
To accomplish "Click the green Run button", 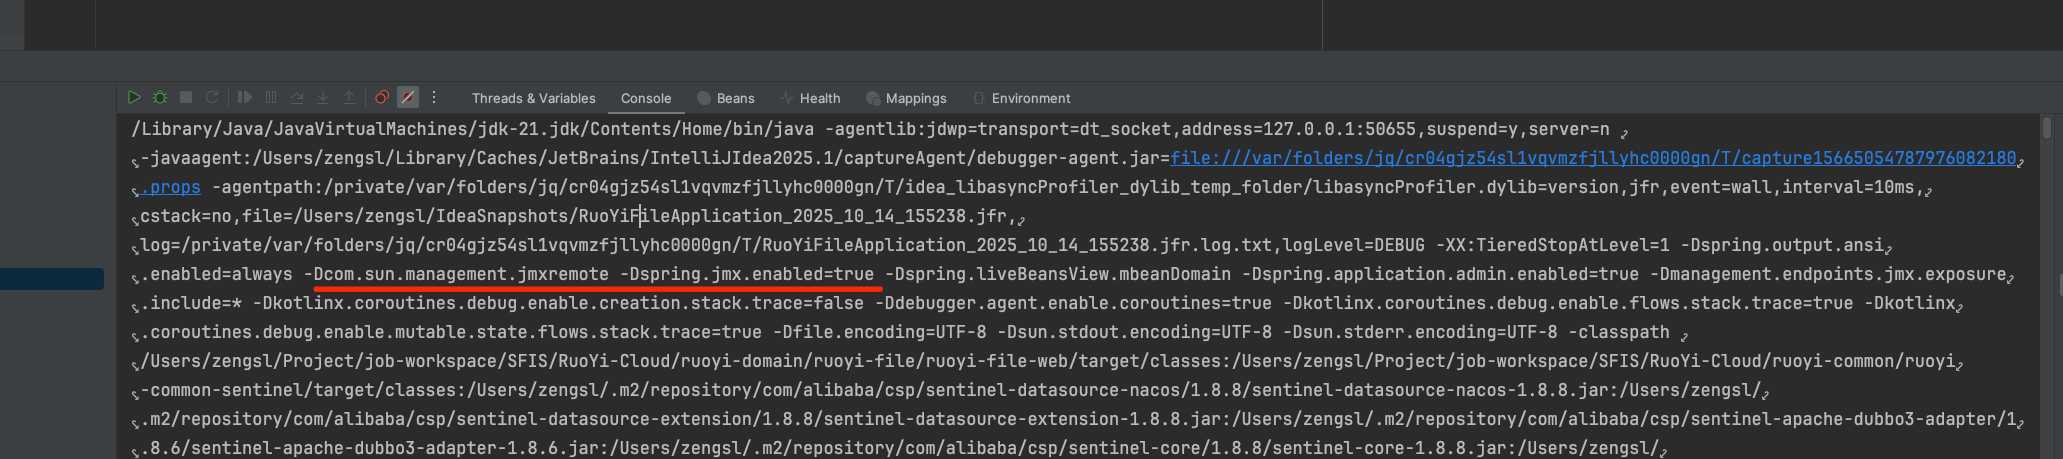I will (134, 98).
